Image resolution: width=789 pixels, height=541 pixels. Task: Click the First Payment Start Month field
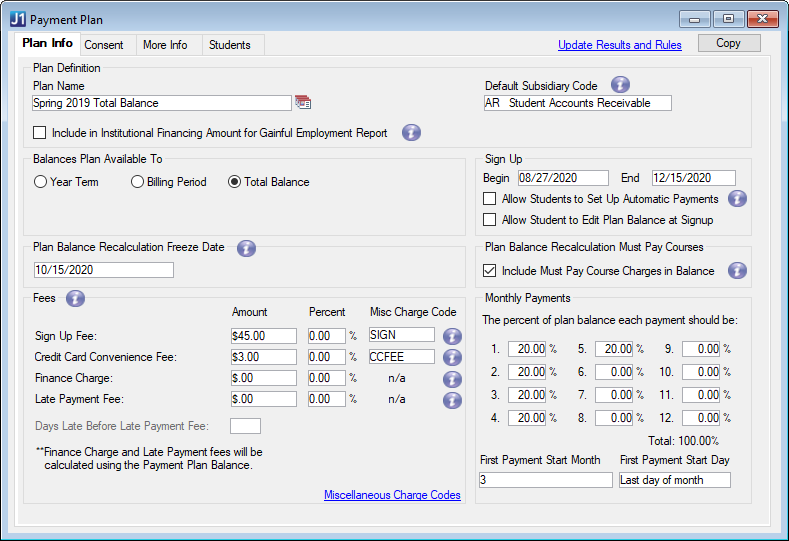pyautogui.click(x=545, y=480)
